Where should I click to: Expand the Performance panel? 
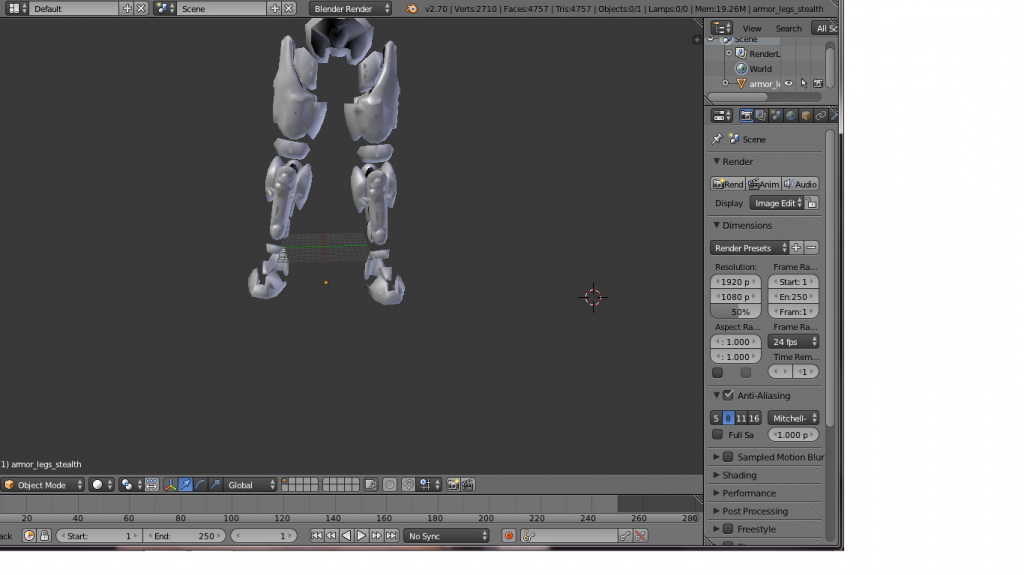749,493
